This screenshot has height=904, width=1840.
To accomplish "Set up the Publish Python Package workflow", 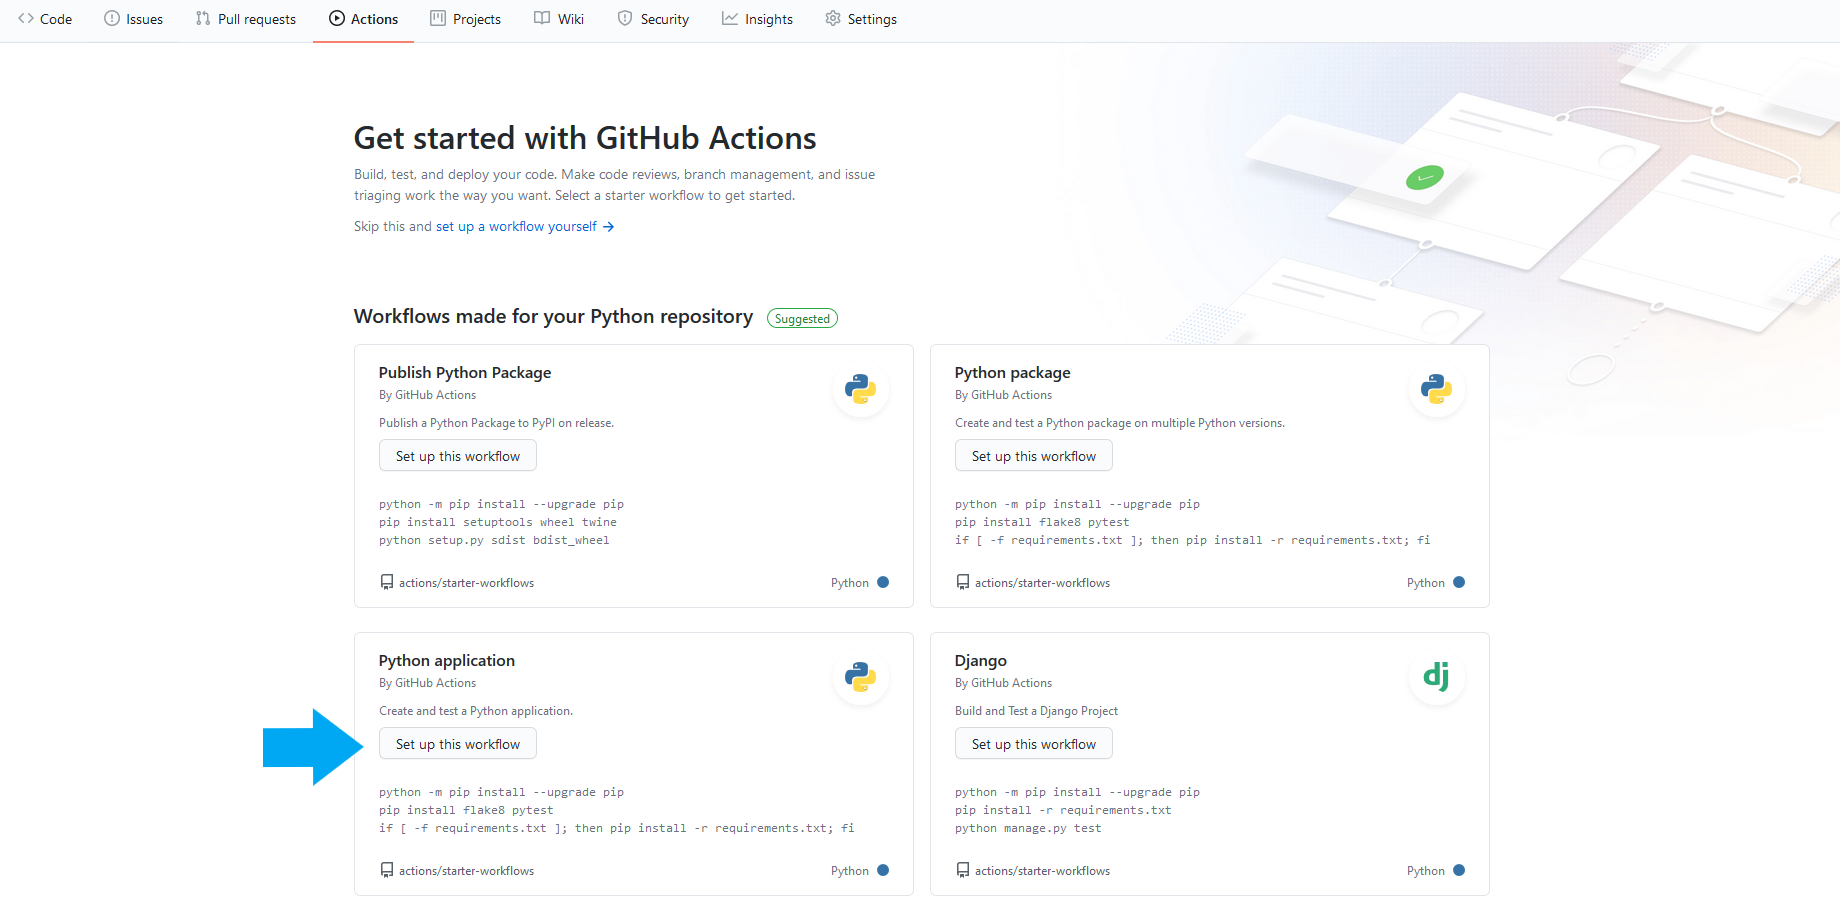I will [458, 456].
